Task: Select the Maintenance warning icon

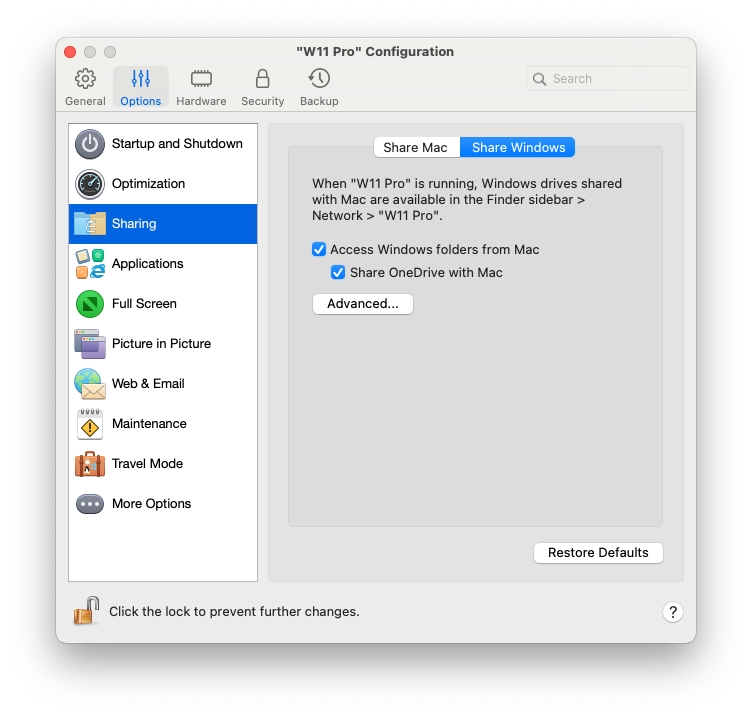Action: 90,424
